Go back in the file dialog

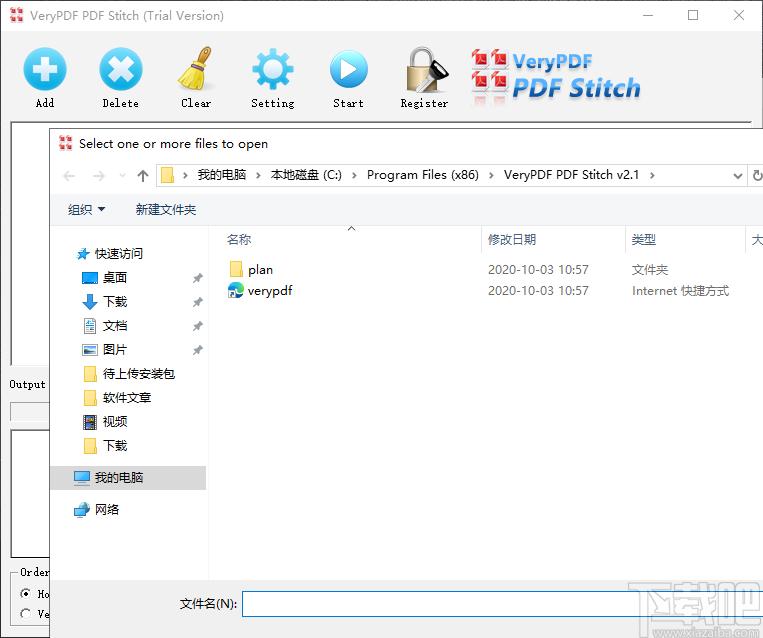tap(69, 176)
